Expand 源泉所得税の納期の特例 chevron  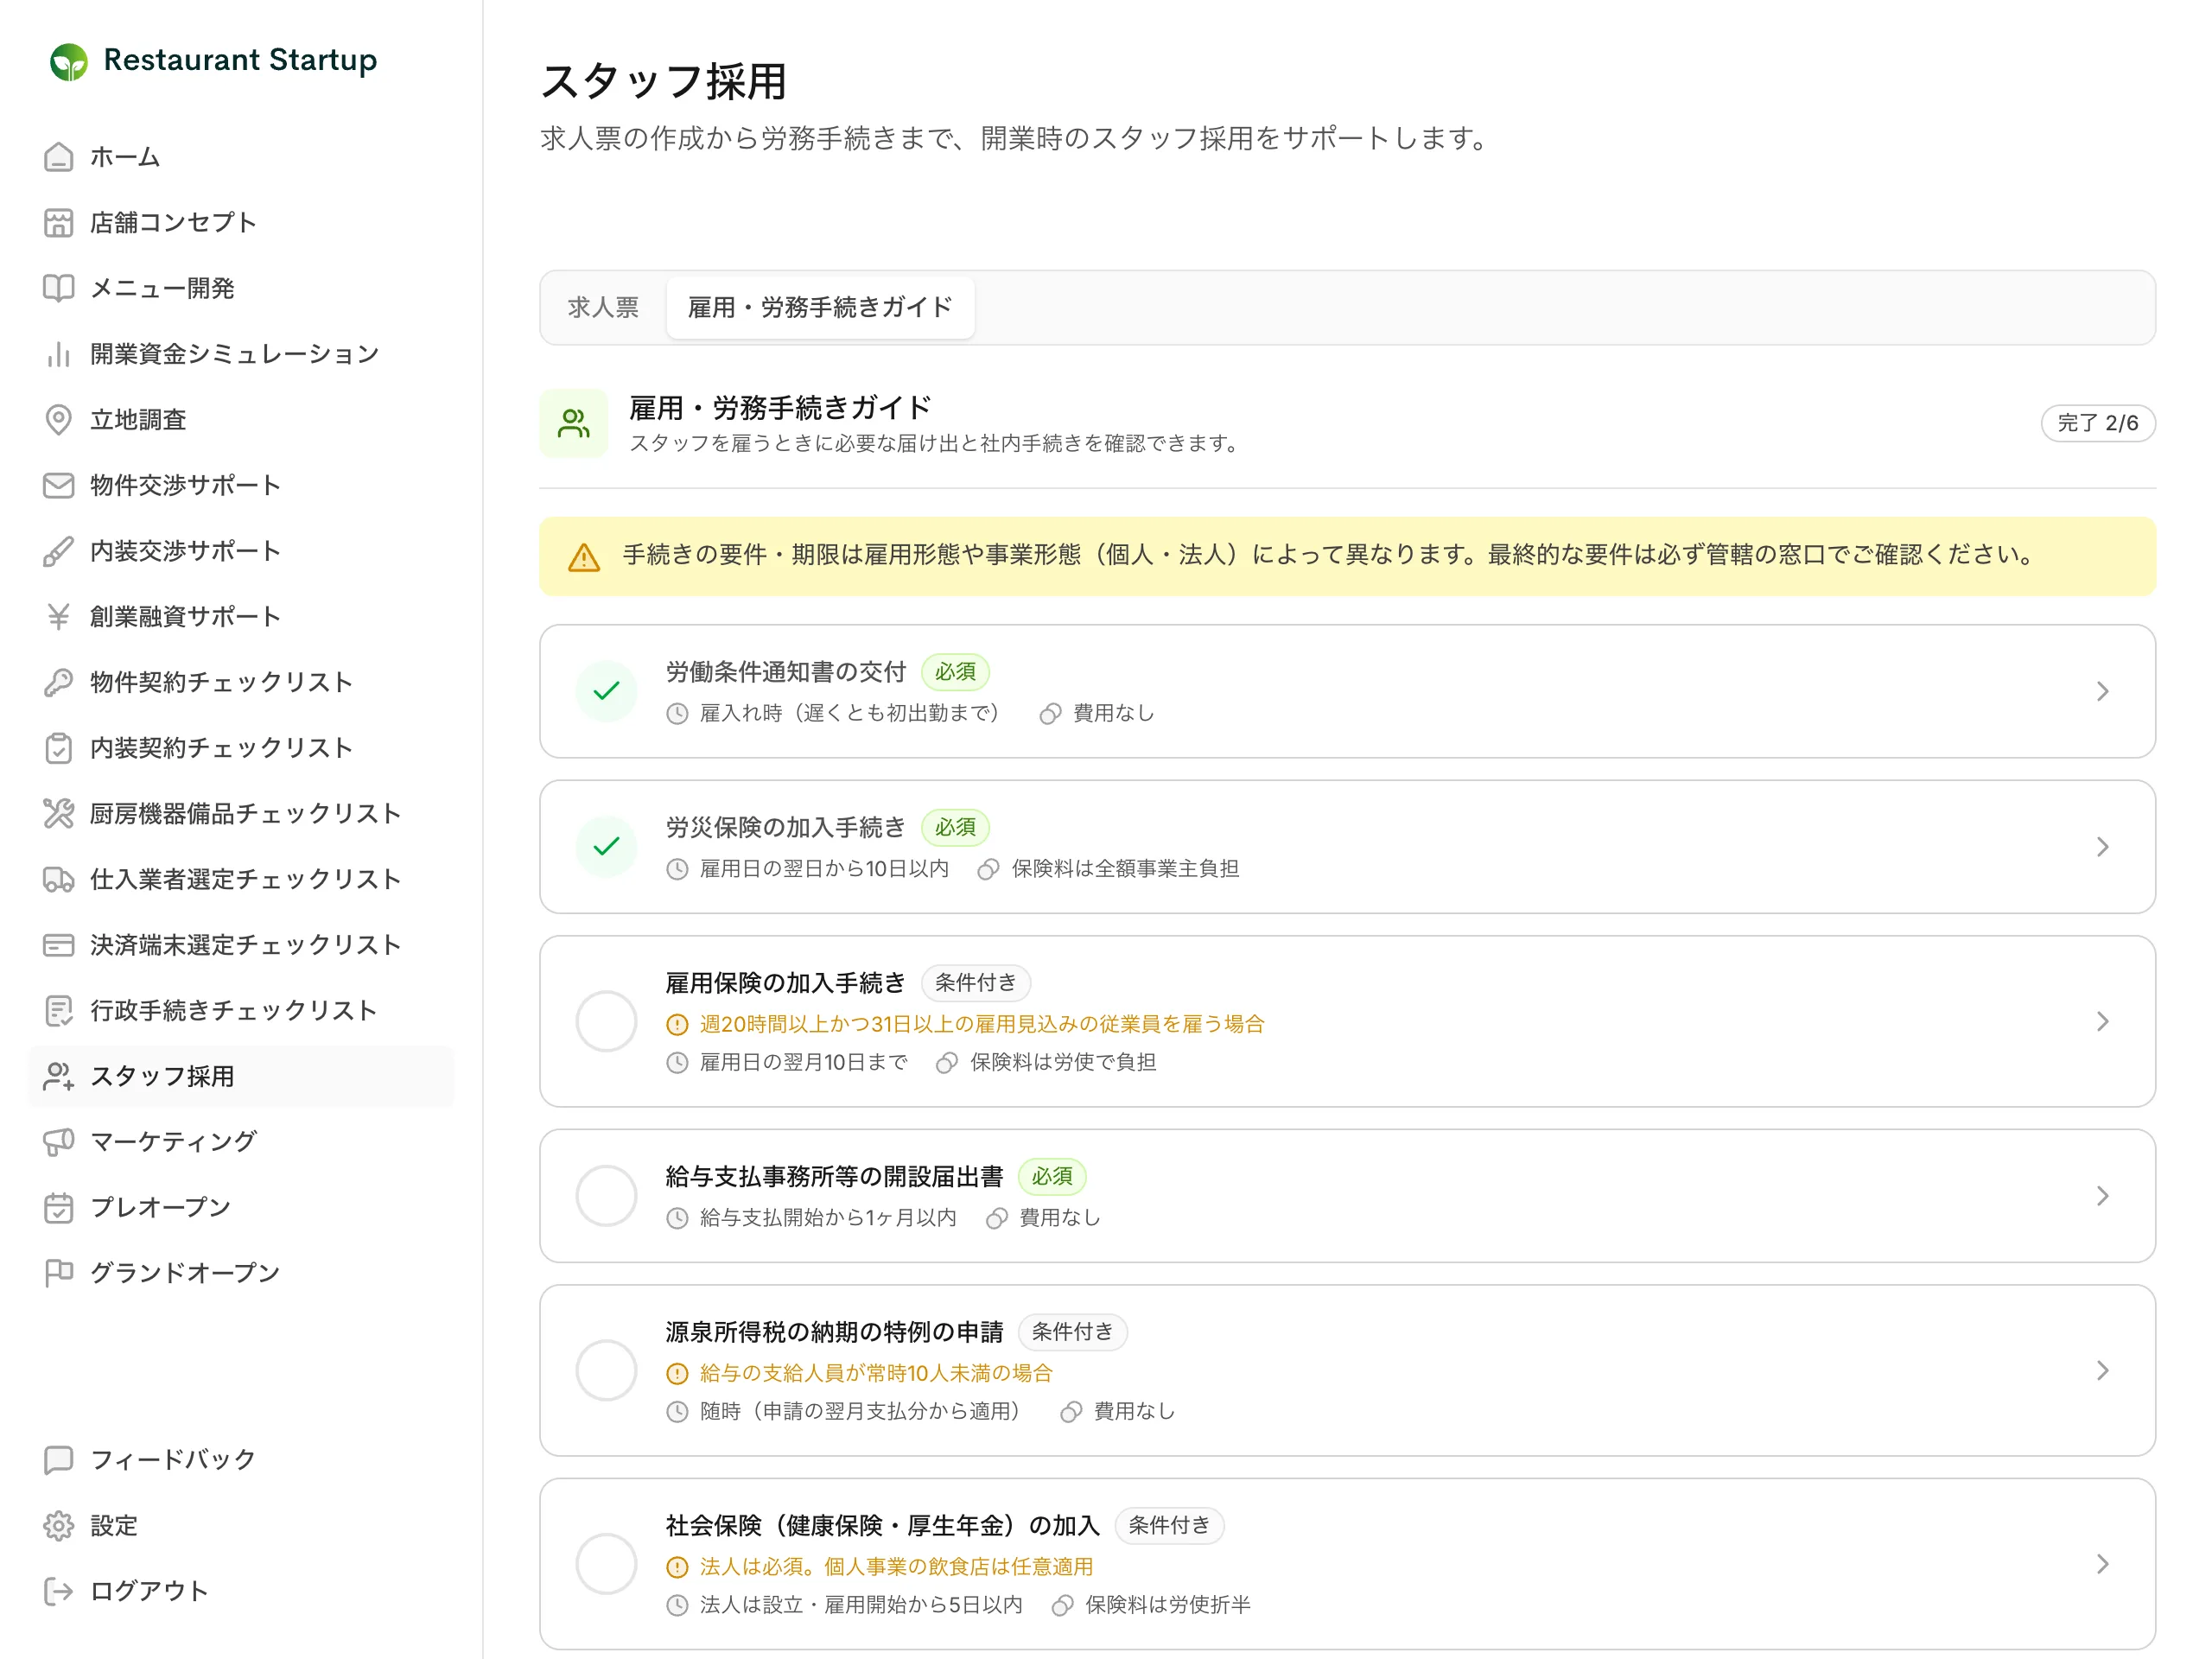click(x=2102, y=1370)
